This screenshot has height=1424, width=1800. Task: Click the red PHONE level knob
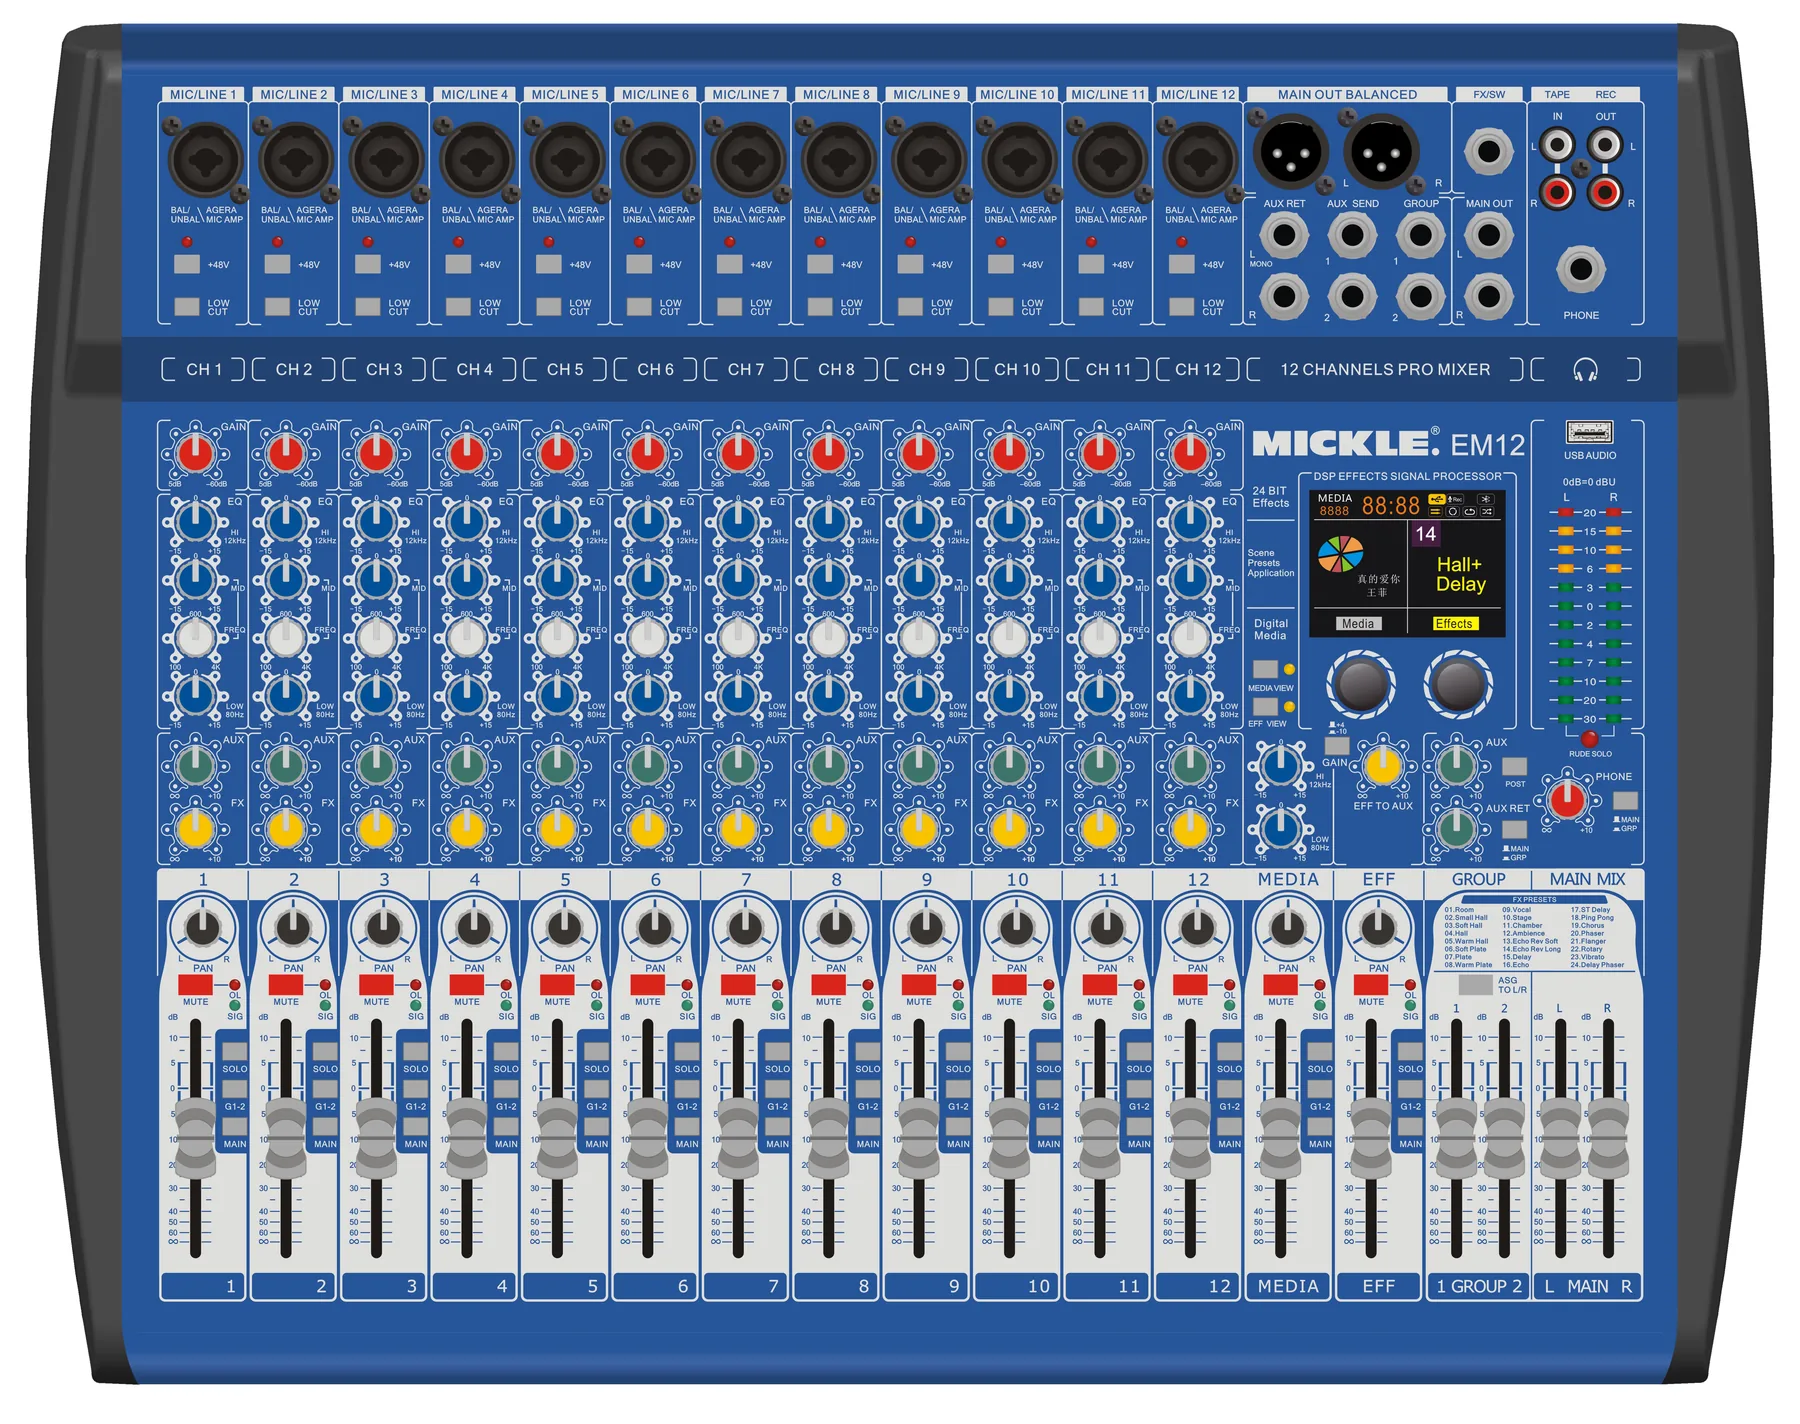coord(1567,799)
